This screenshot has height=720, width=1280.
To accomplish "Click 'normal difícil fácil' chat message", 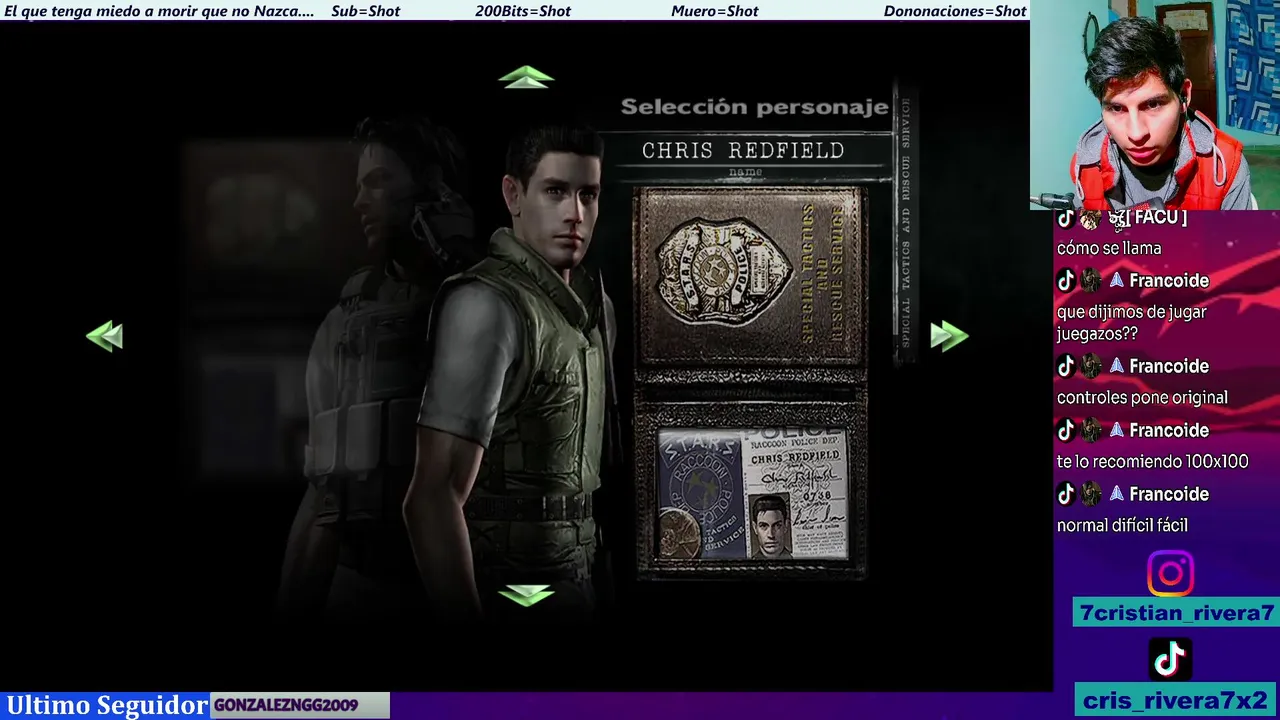I will (1122, 525).
